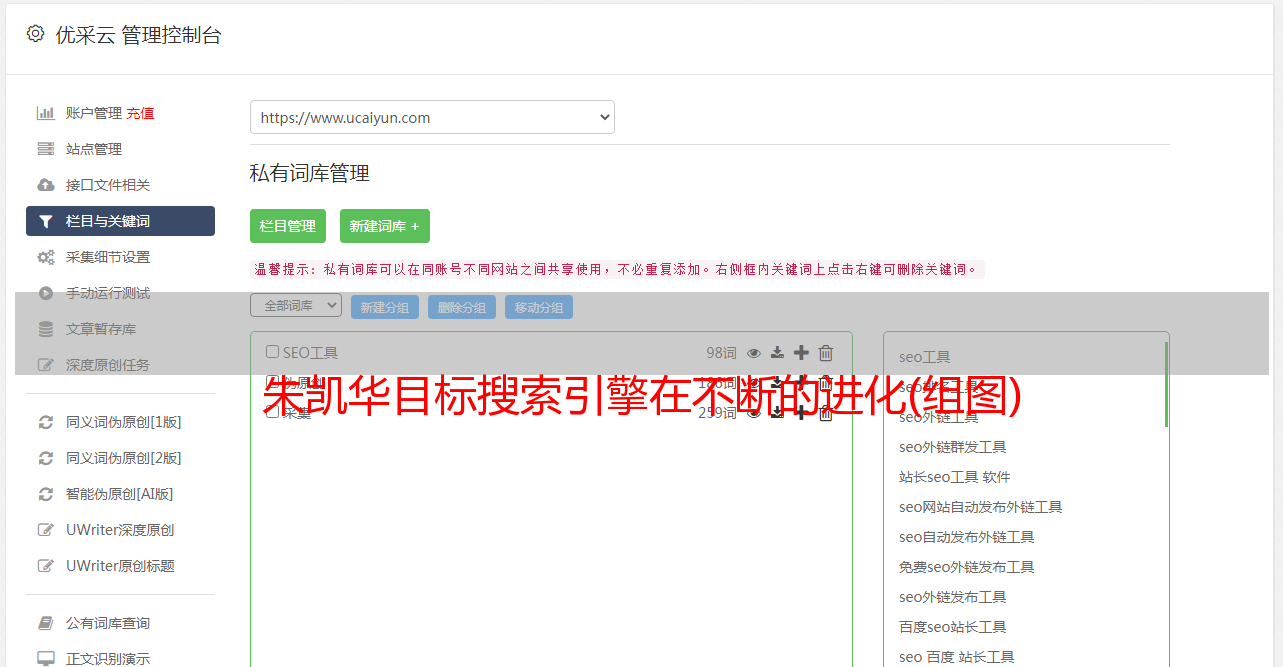Select the keyword 'seo 百度 站长工具'
The width and height of the screenshot is (1283, 667).
[956, 657]
